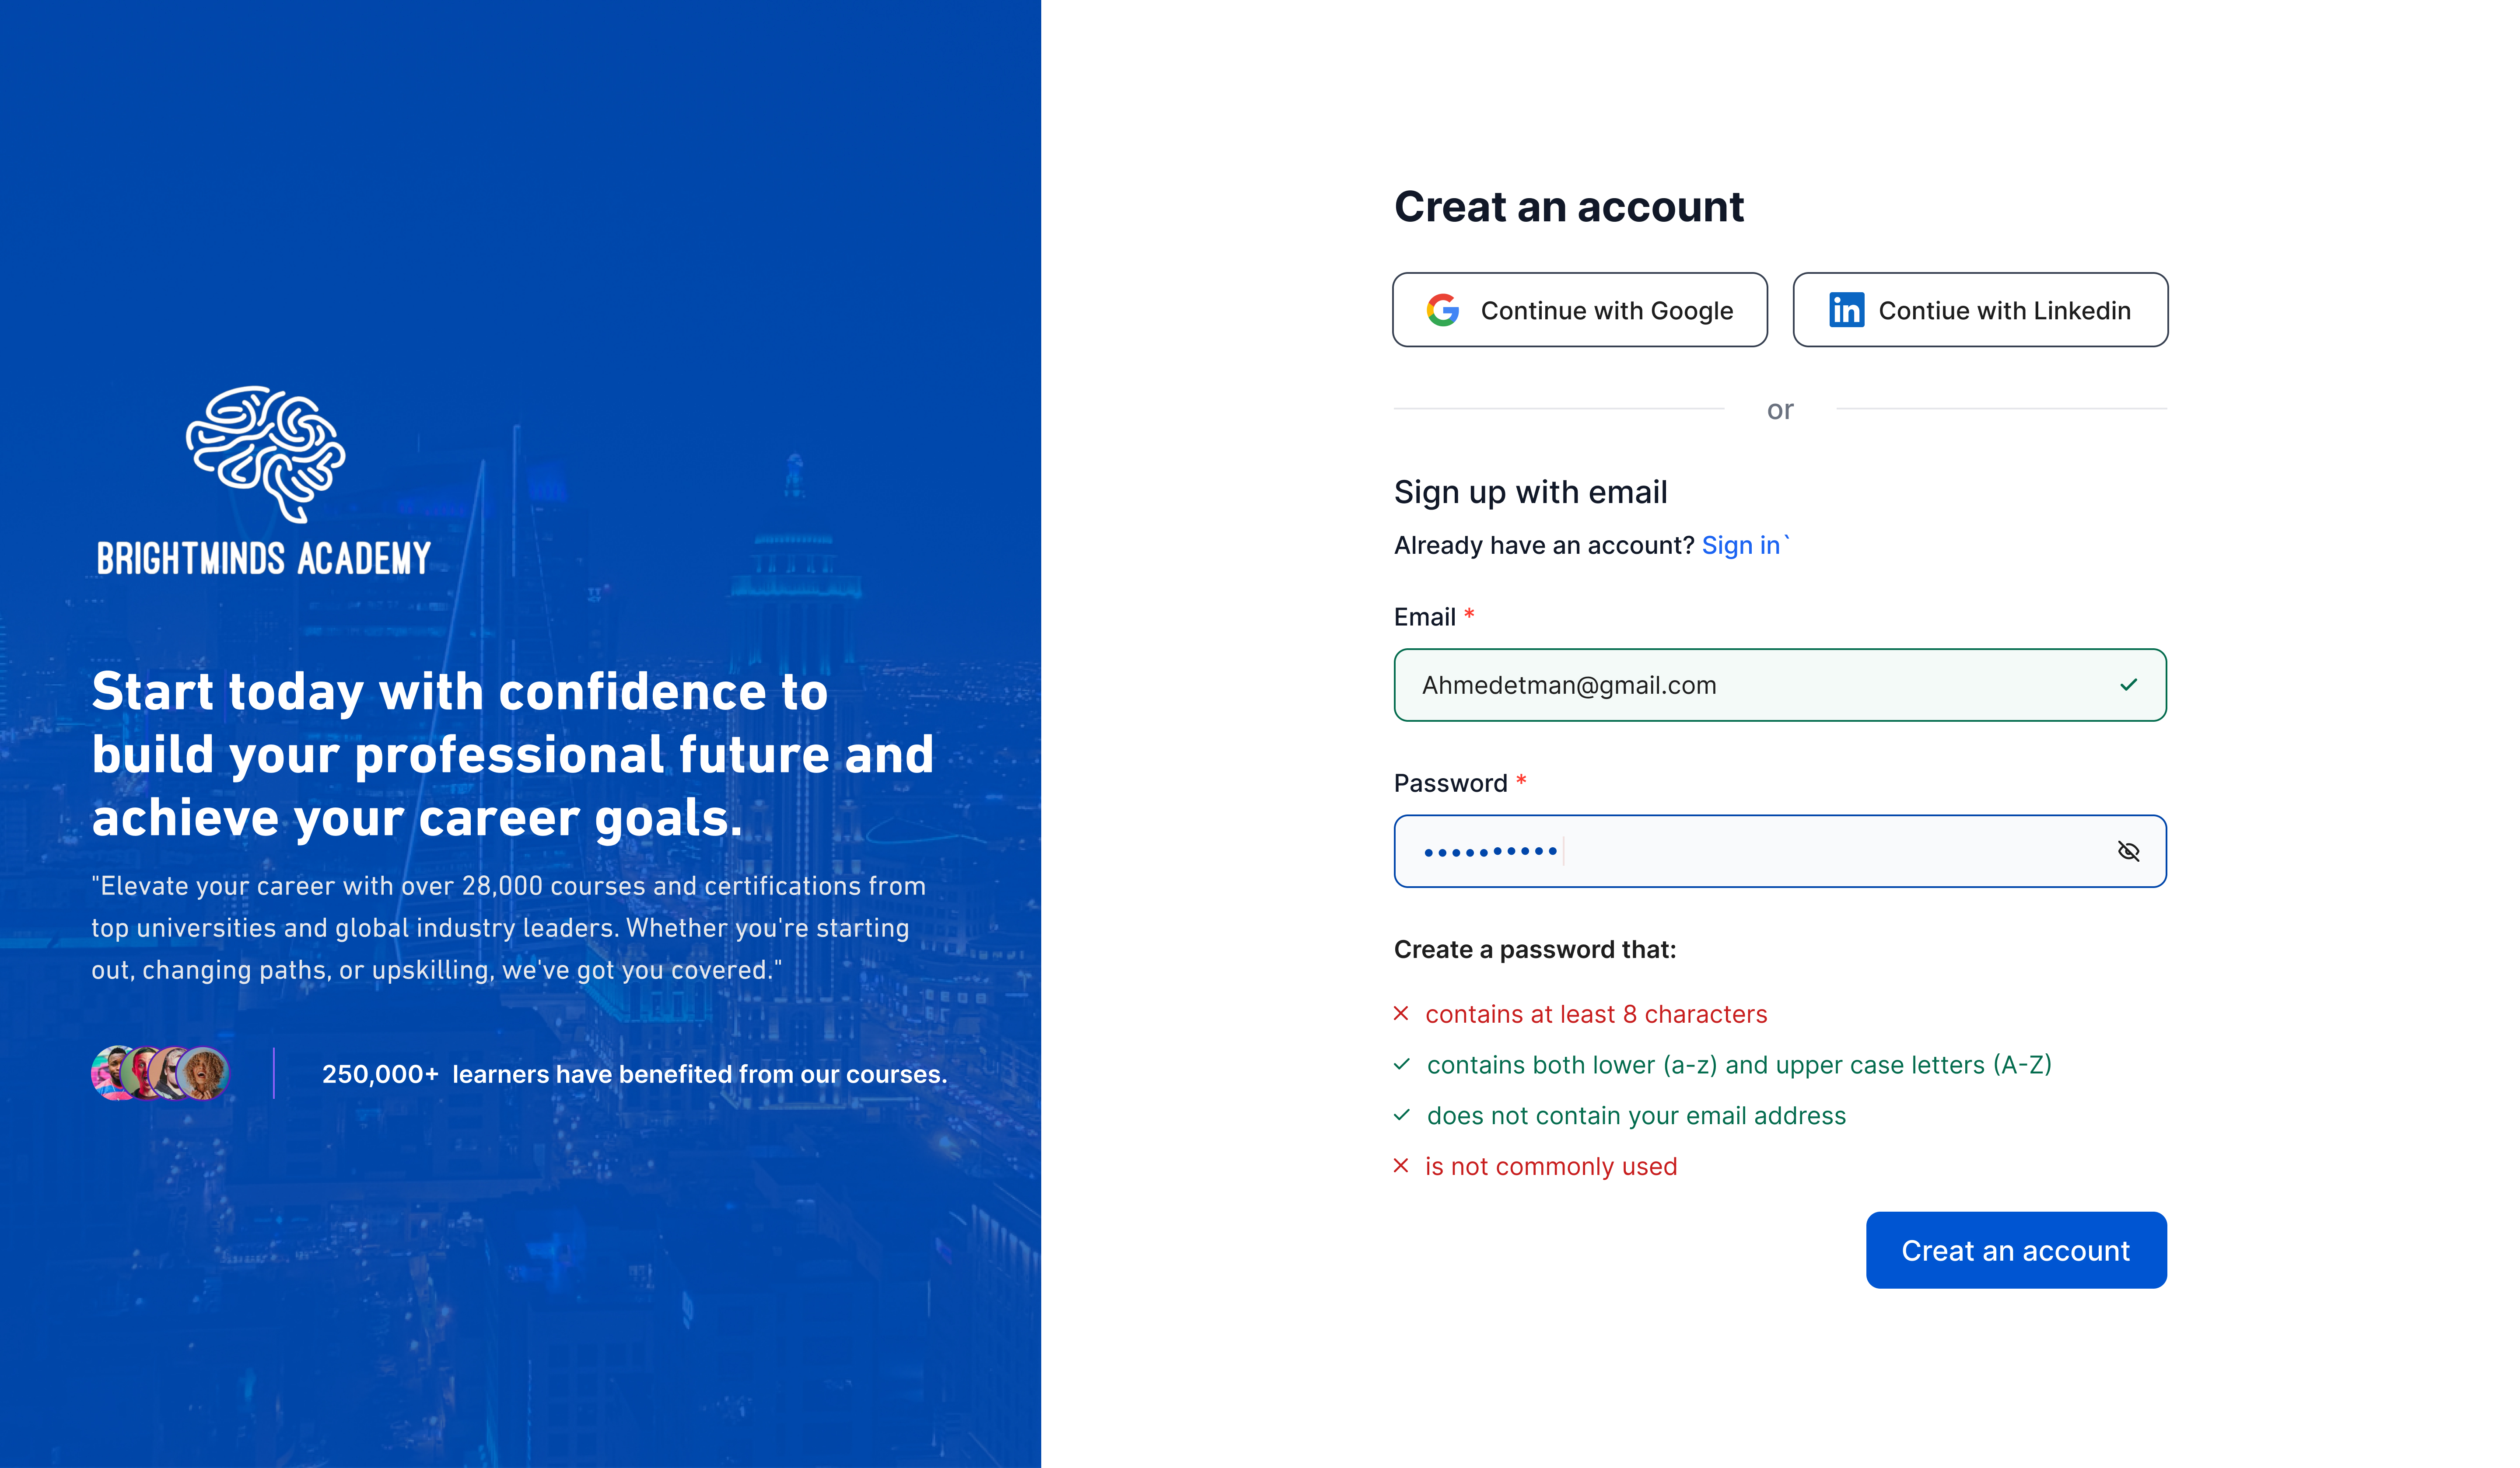
Task: Toggle password visibility eye icon
Action: tap(2128, 851)
